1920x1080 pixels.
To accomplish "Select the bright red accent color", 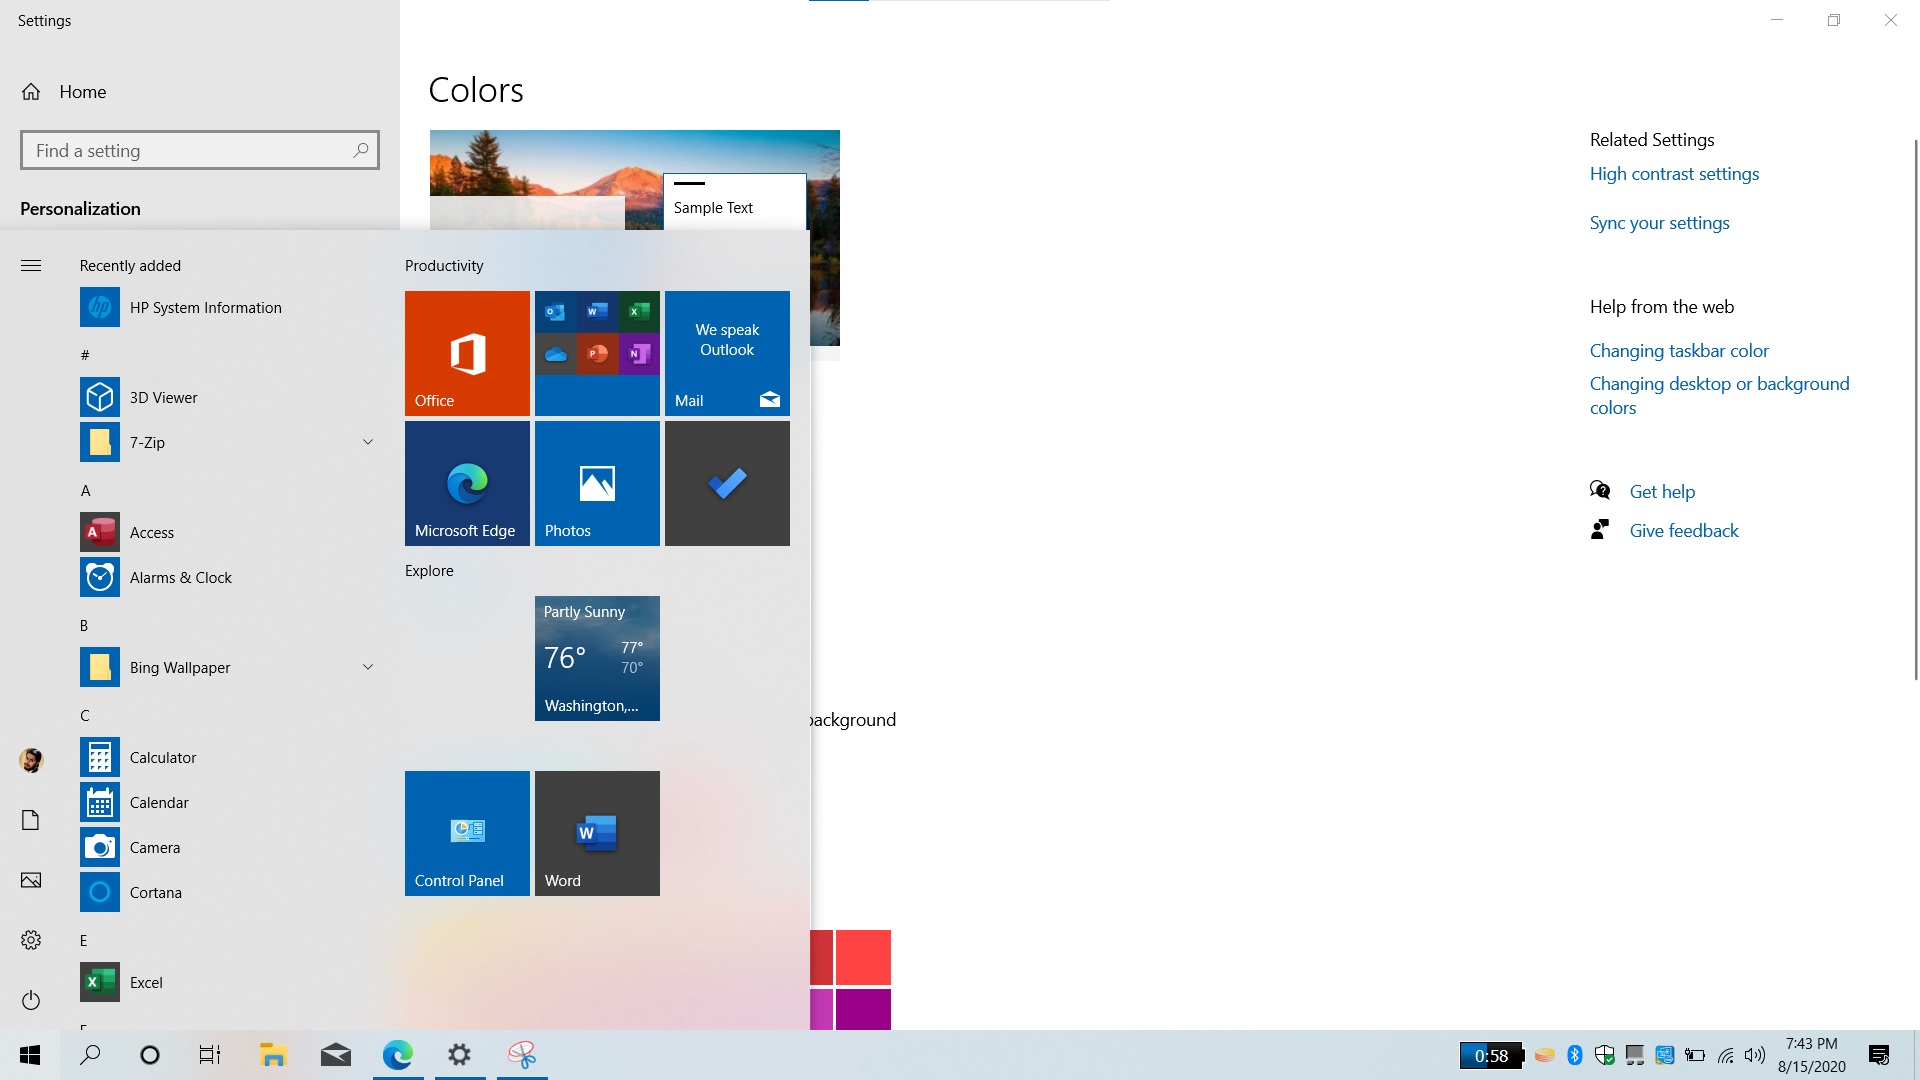I will pyautogui.click(x=863, y=957).
